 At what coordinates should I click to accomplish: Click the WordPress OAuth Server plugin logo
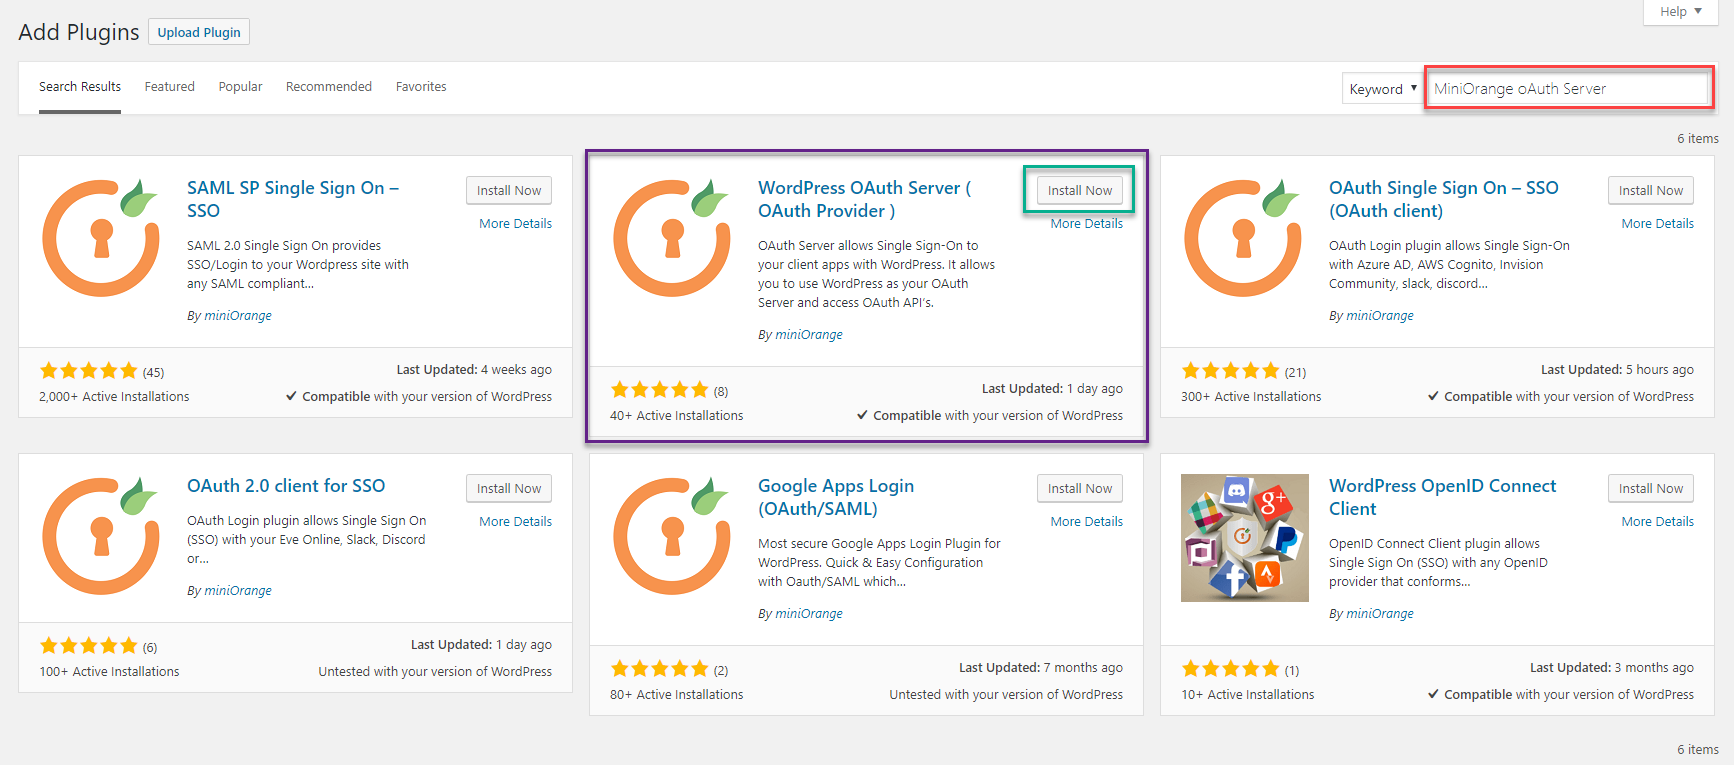[673, 238]
